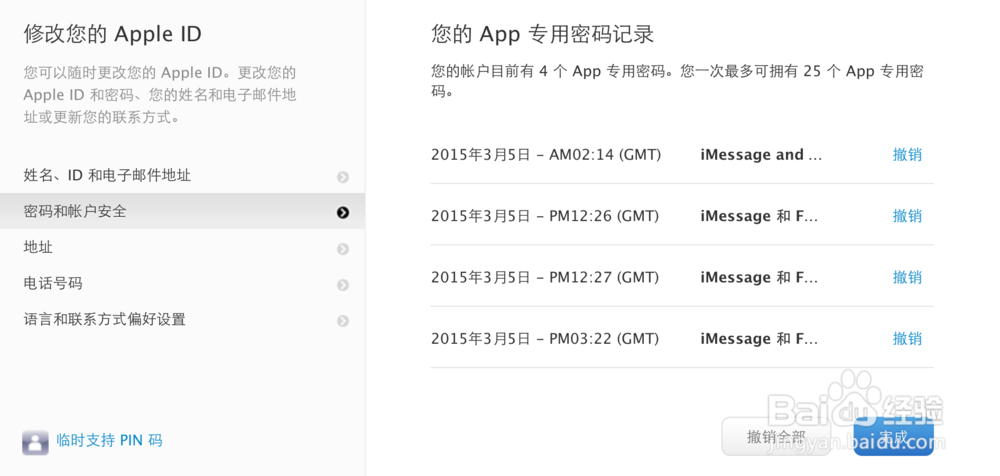This screenshot has height=476, width=1000.
Task: Go to the 电话号码 section
Action: coord(182,283)
